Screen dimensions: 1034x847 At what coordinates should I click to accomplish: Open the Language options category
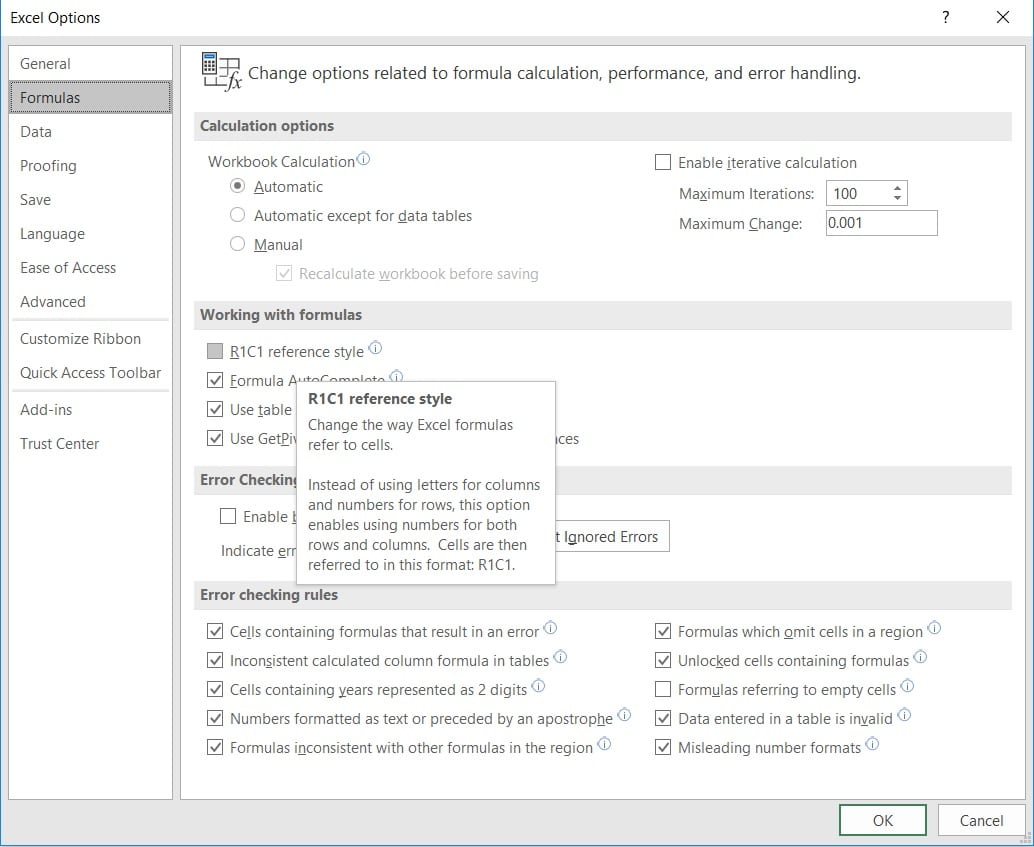click(x=90, y=234)
